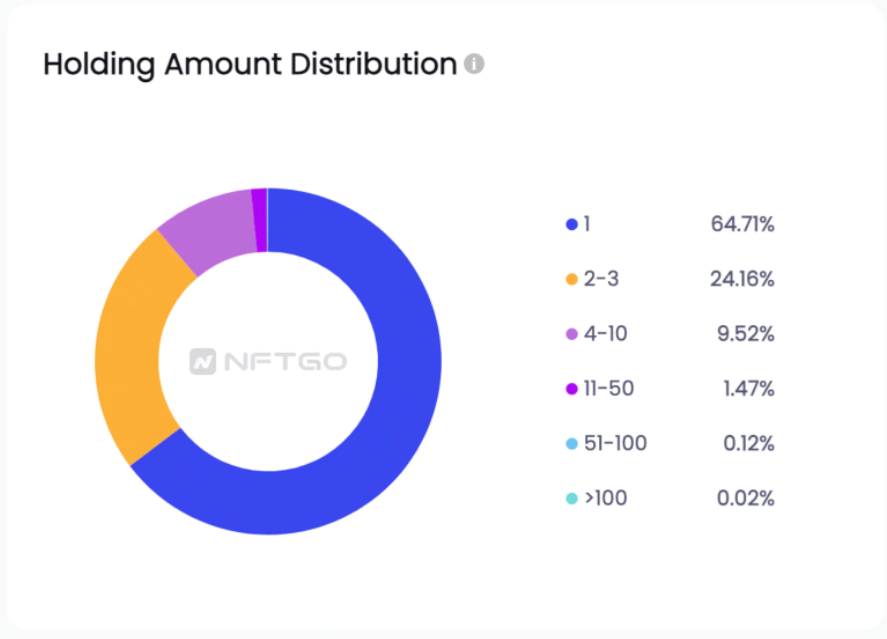Toggle the '2-3' legend entry label
The width and height of the screenshot is (887, 639).
(601, 279)
